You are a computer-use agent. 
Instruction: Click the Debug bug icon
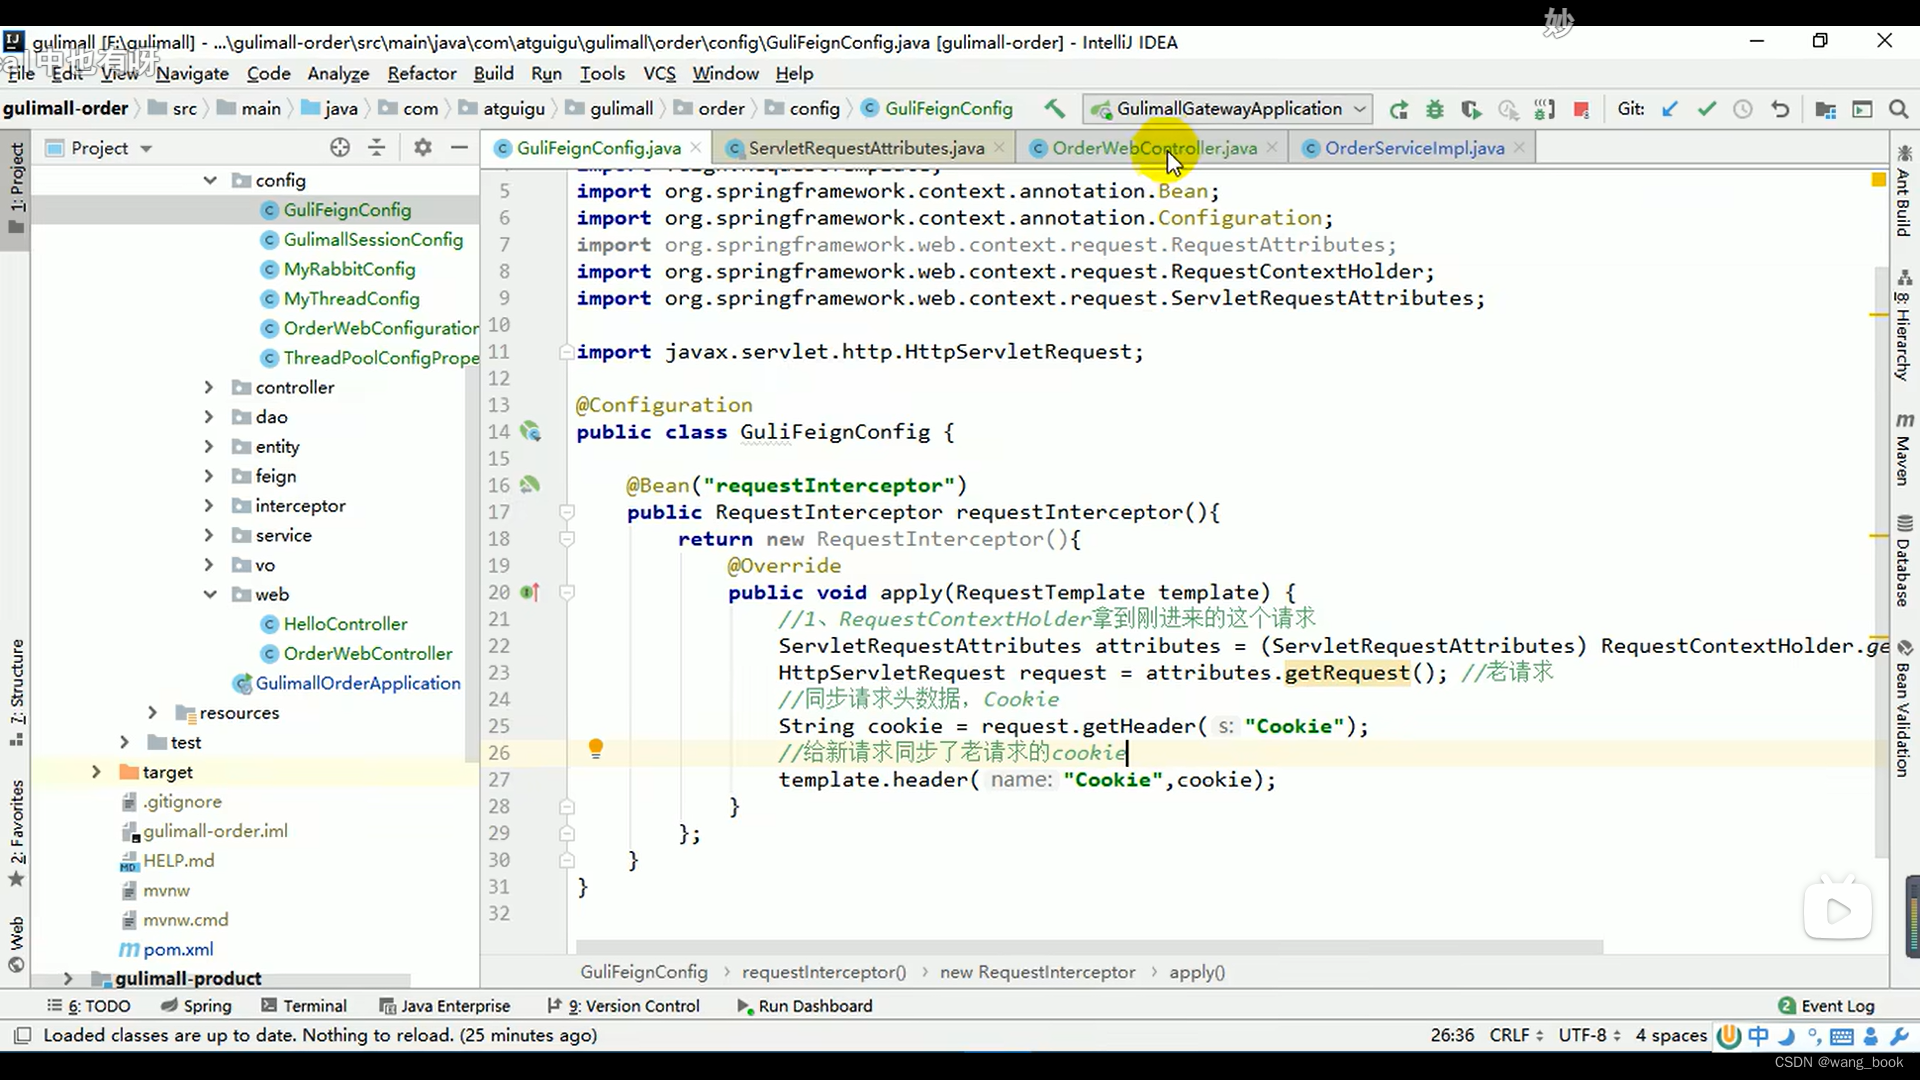click(1435, 110)
